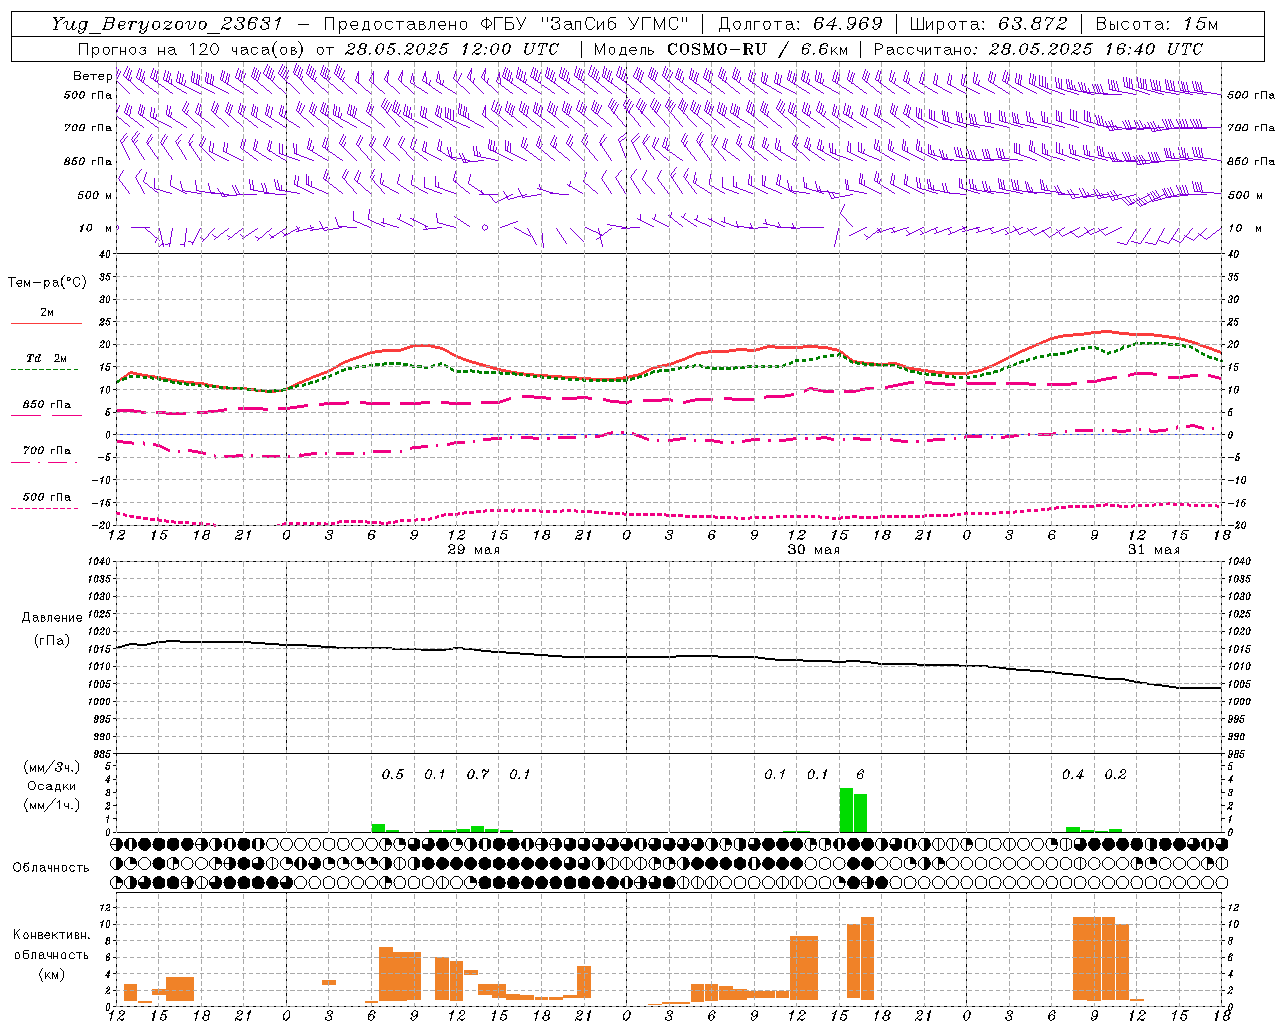
Task: Click the precipitation amount labelled 6
Action: click(860, 774)
